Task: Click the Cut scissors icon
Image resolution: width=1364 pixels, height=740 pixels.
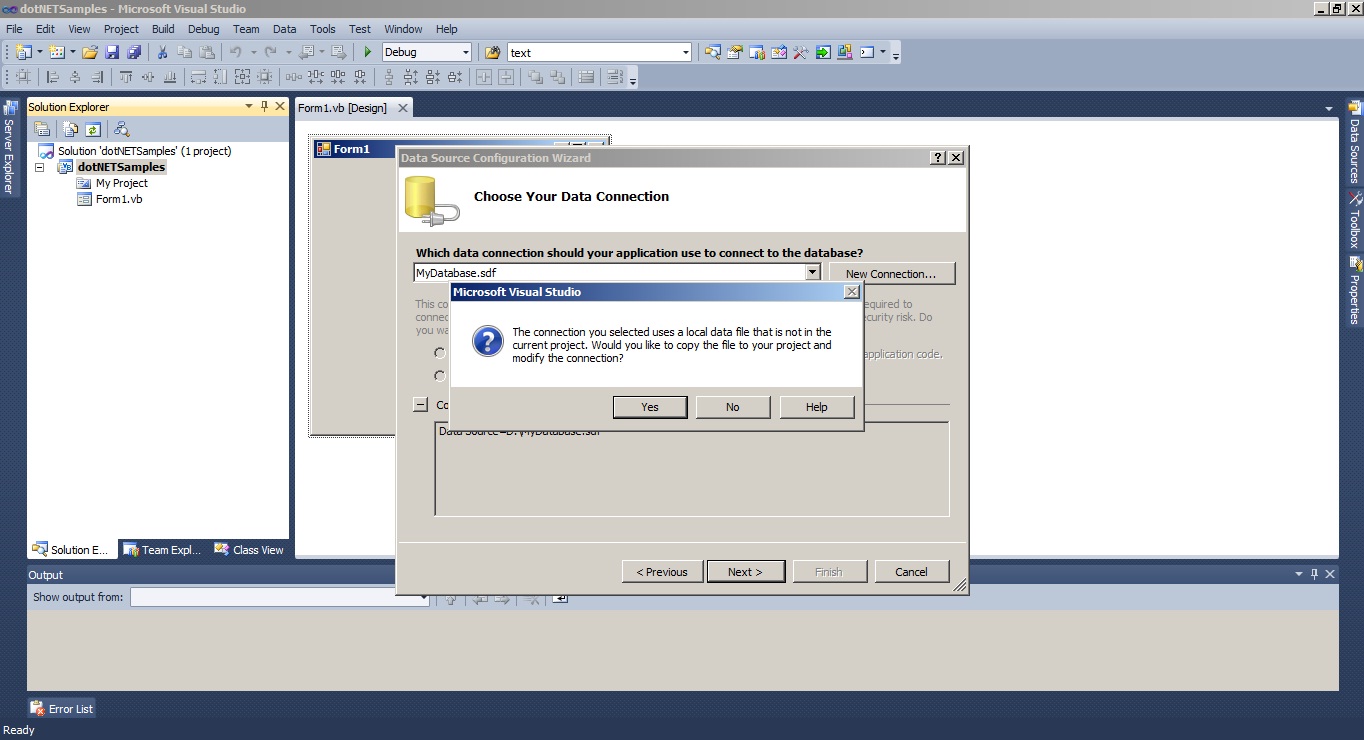Action: (162, 52)
